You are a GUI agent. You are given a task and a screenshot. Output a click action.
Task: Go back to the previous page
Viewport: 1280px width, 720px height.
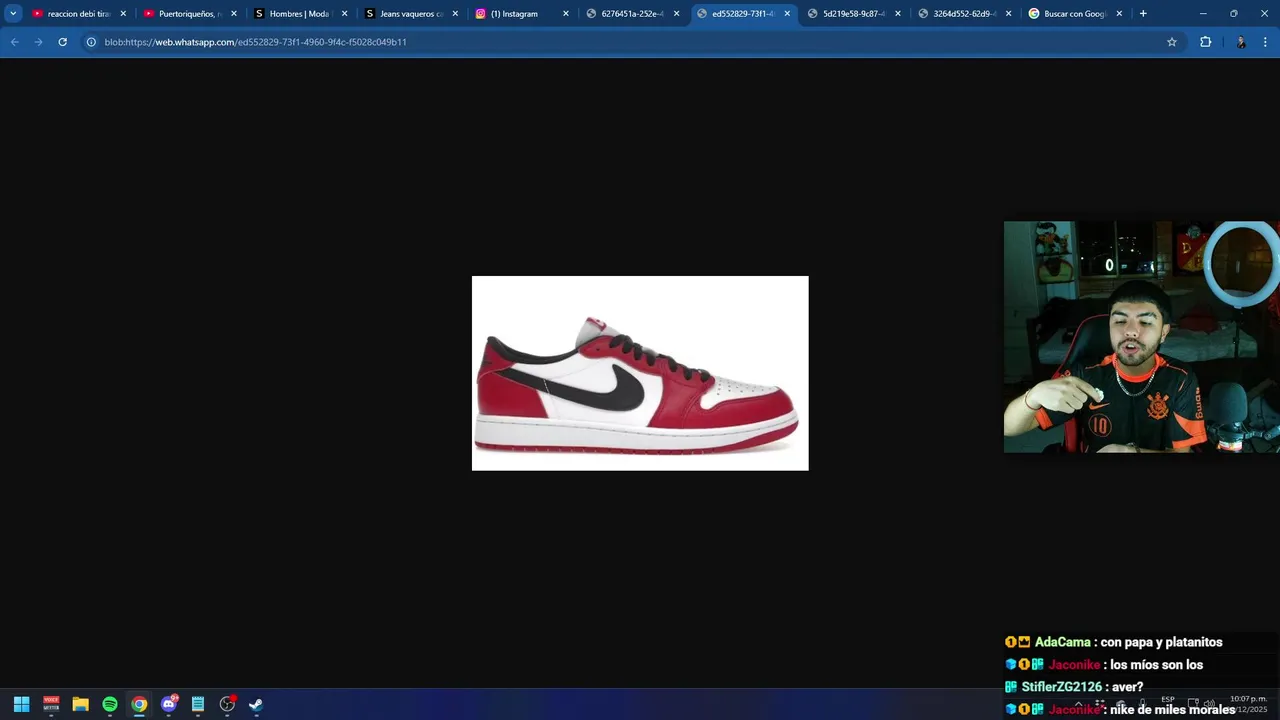[x=14, y=42]
